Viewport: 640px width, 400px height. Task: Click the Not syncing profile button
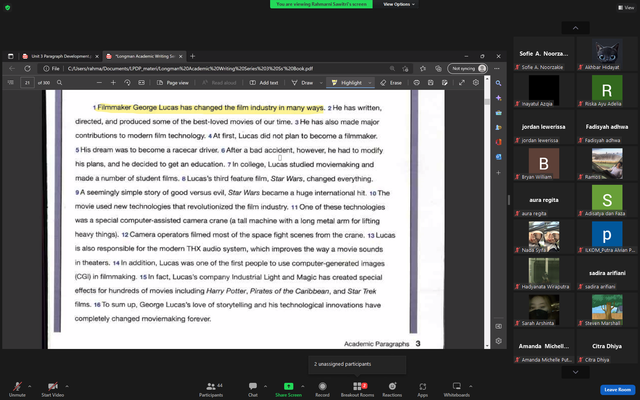(x=468, y=69)
